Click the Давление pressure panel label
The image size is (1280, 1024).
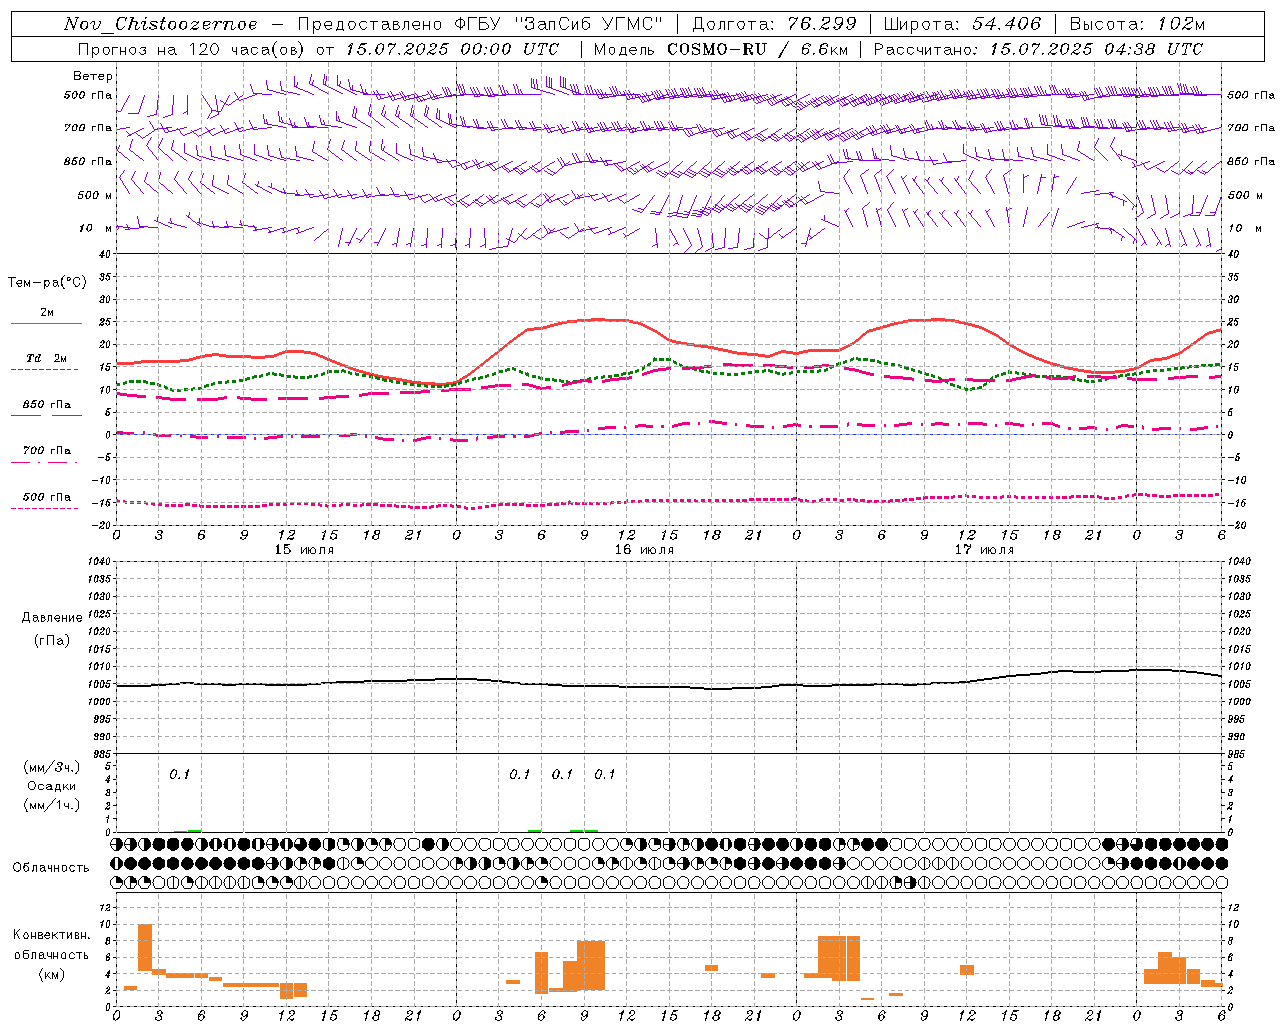point(52,618)
